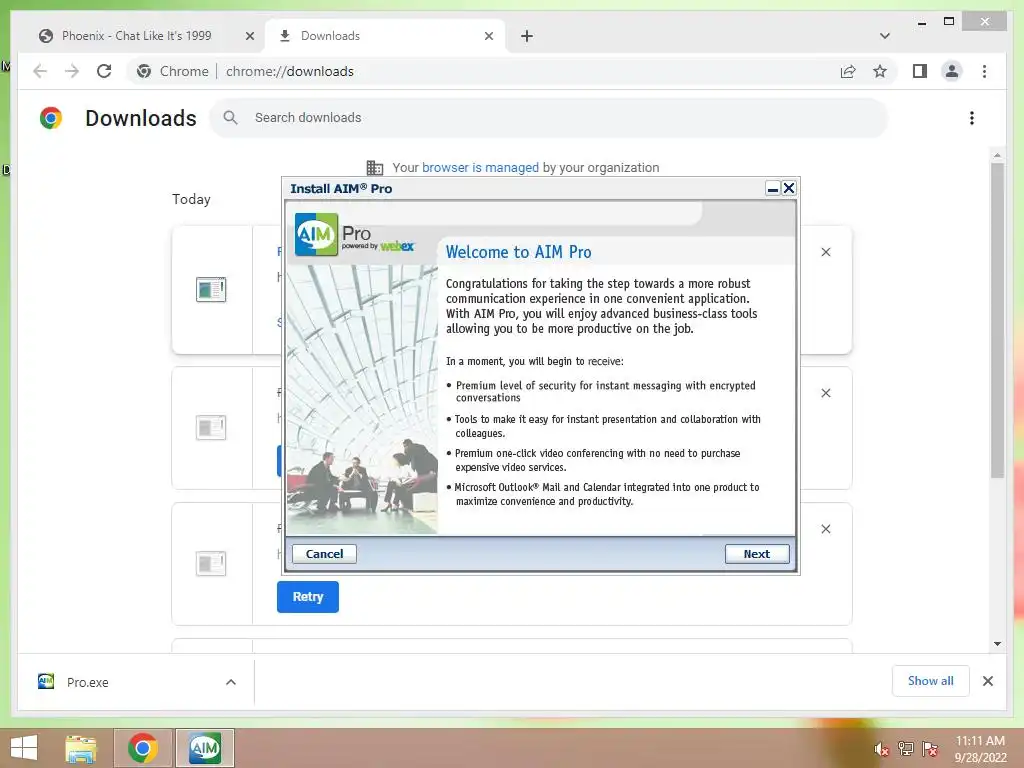Select the Downloads tab
The height and width of the screenshot is (768, 1024).
330,36
